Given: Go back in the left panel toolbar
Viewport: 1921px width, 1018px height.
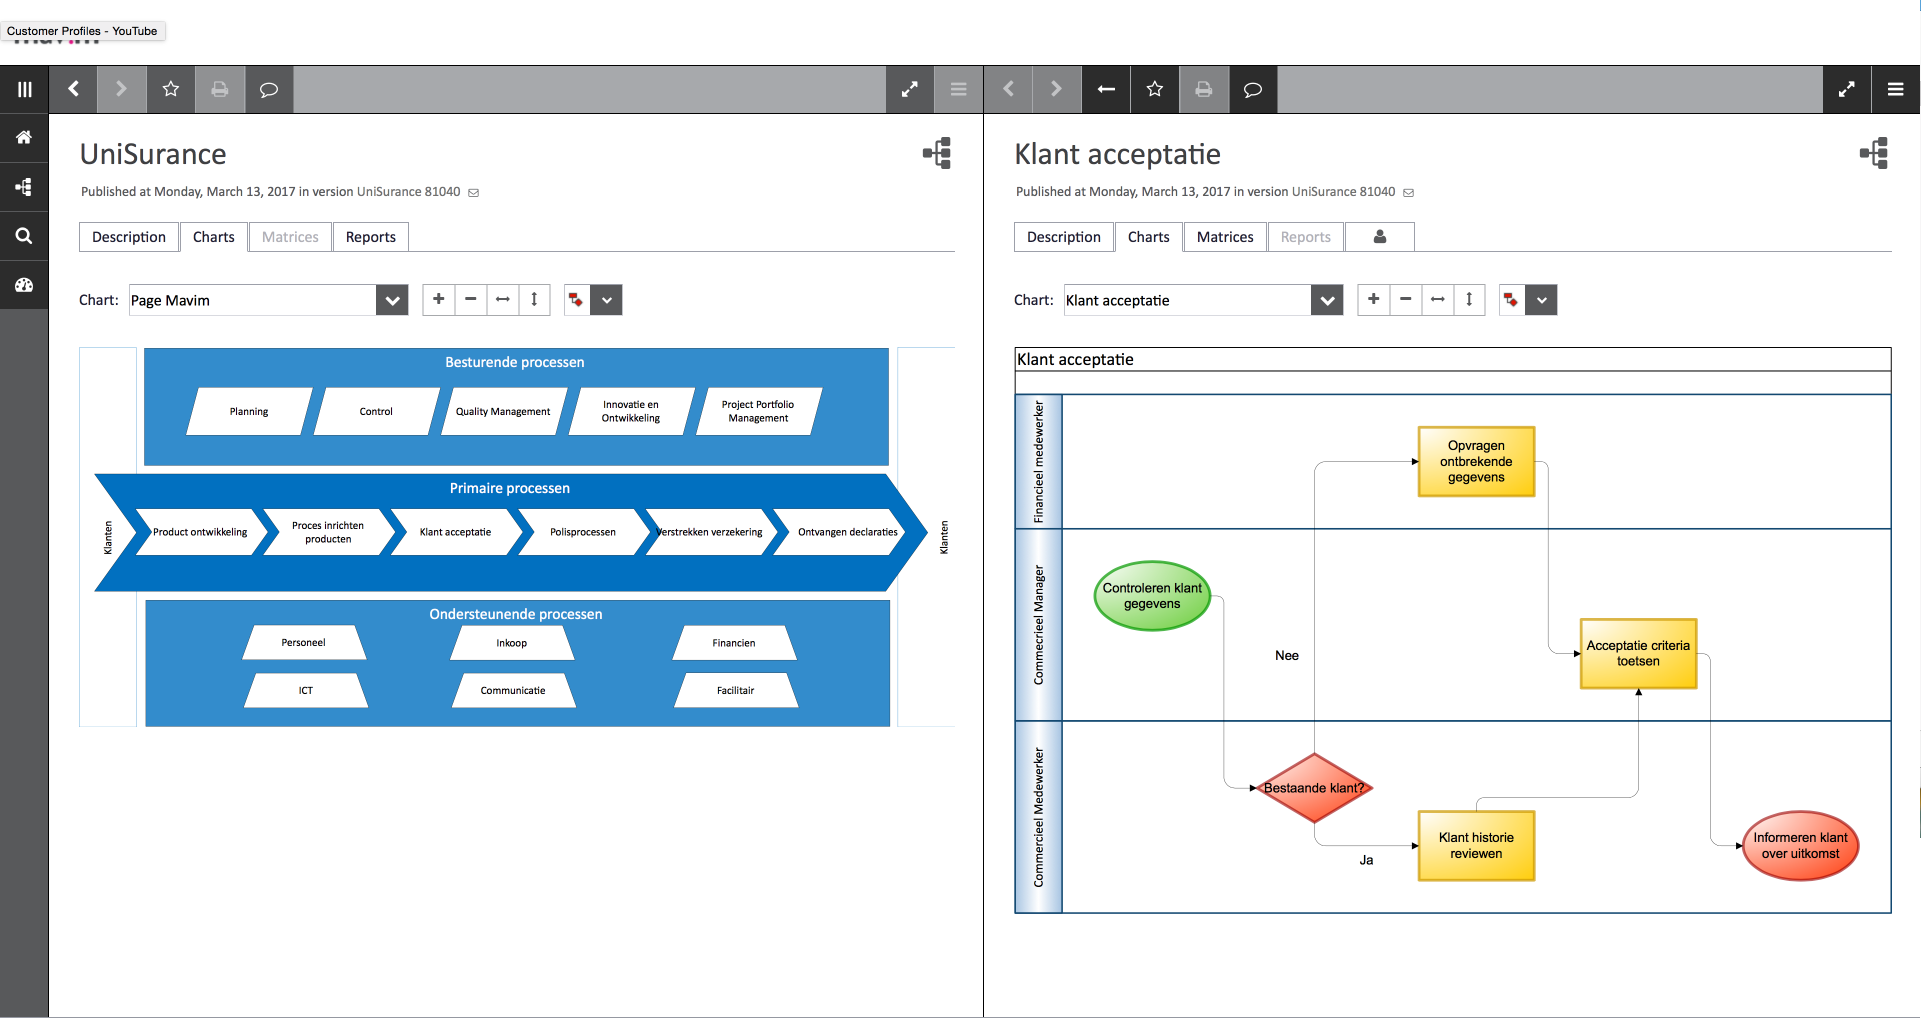Looking at the screenshot, I should [73, 90].
